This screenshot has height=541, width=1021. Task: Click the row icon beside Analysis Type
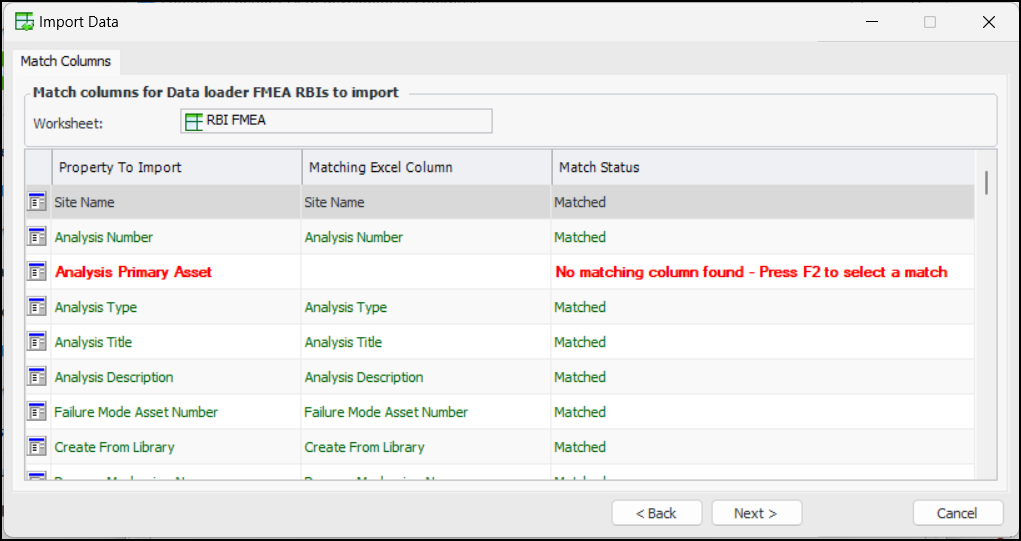click(37, 307)
